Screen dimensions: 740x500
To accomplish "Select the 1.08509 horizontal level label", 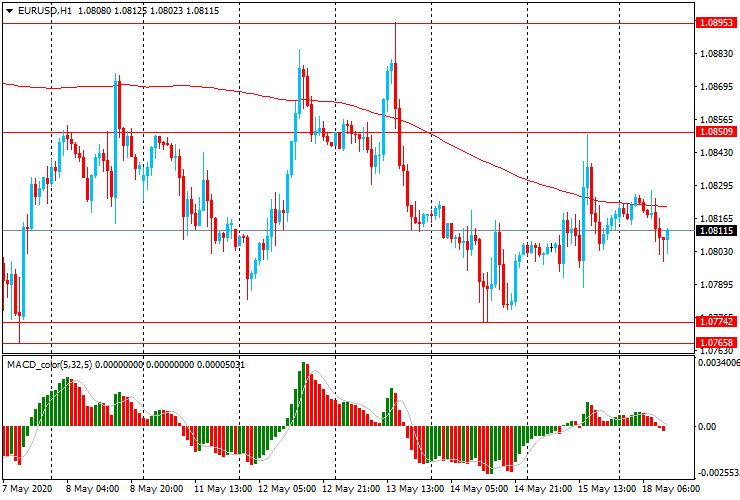I will point(716,132).
